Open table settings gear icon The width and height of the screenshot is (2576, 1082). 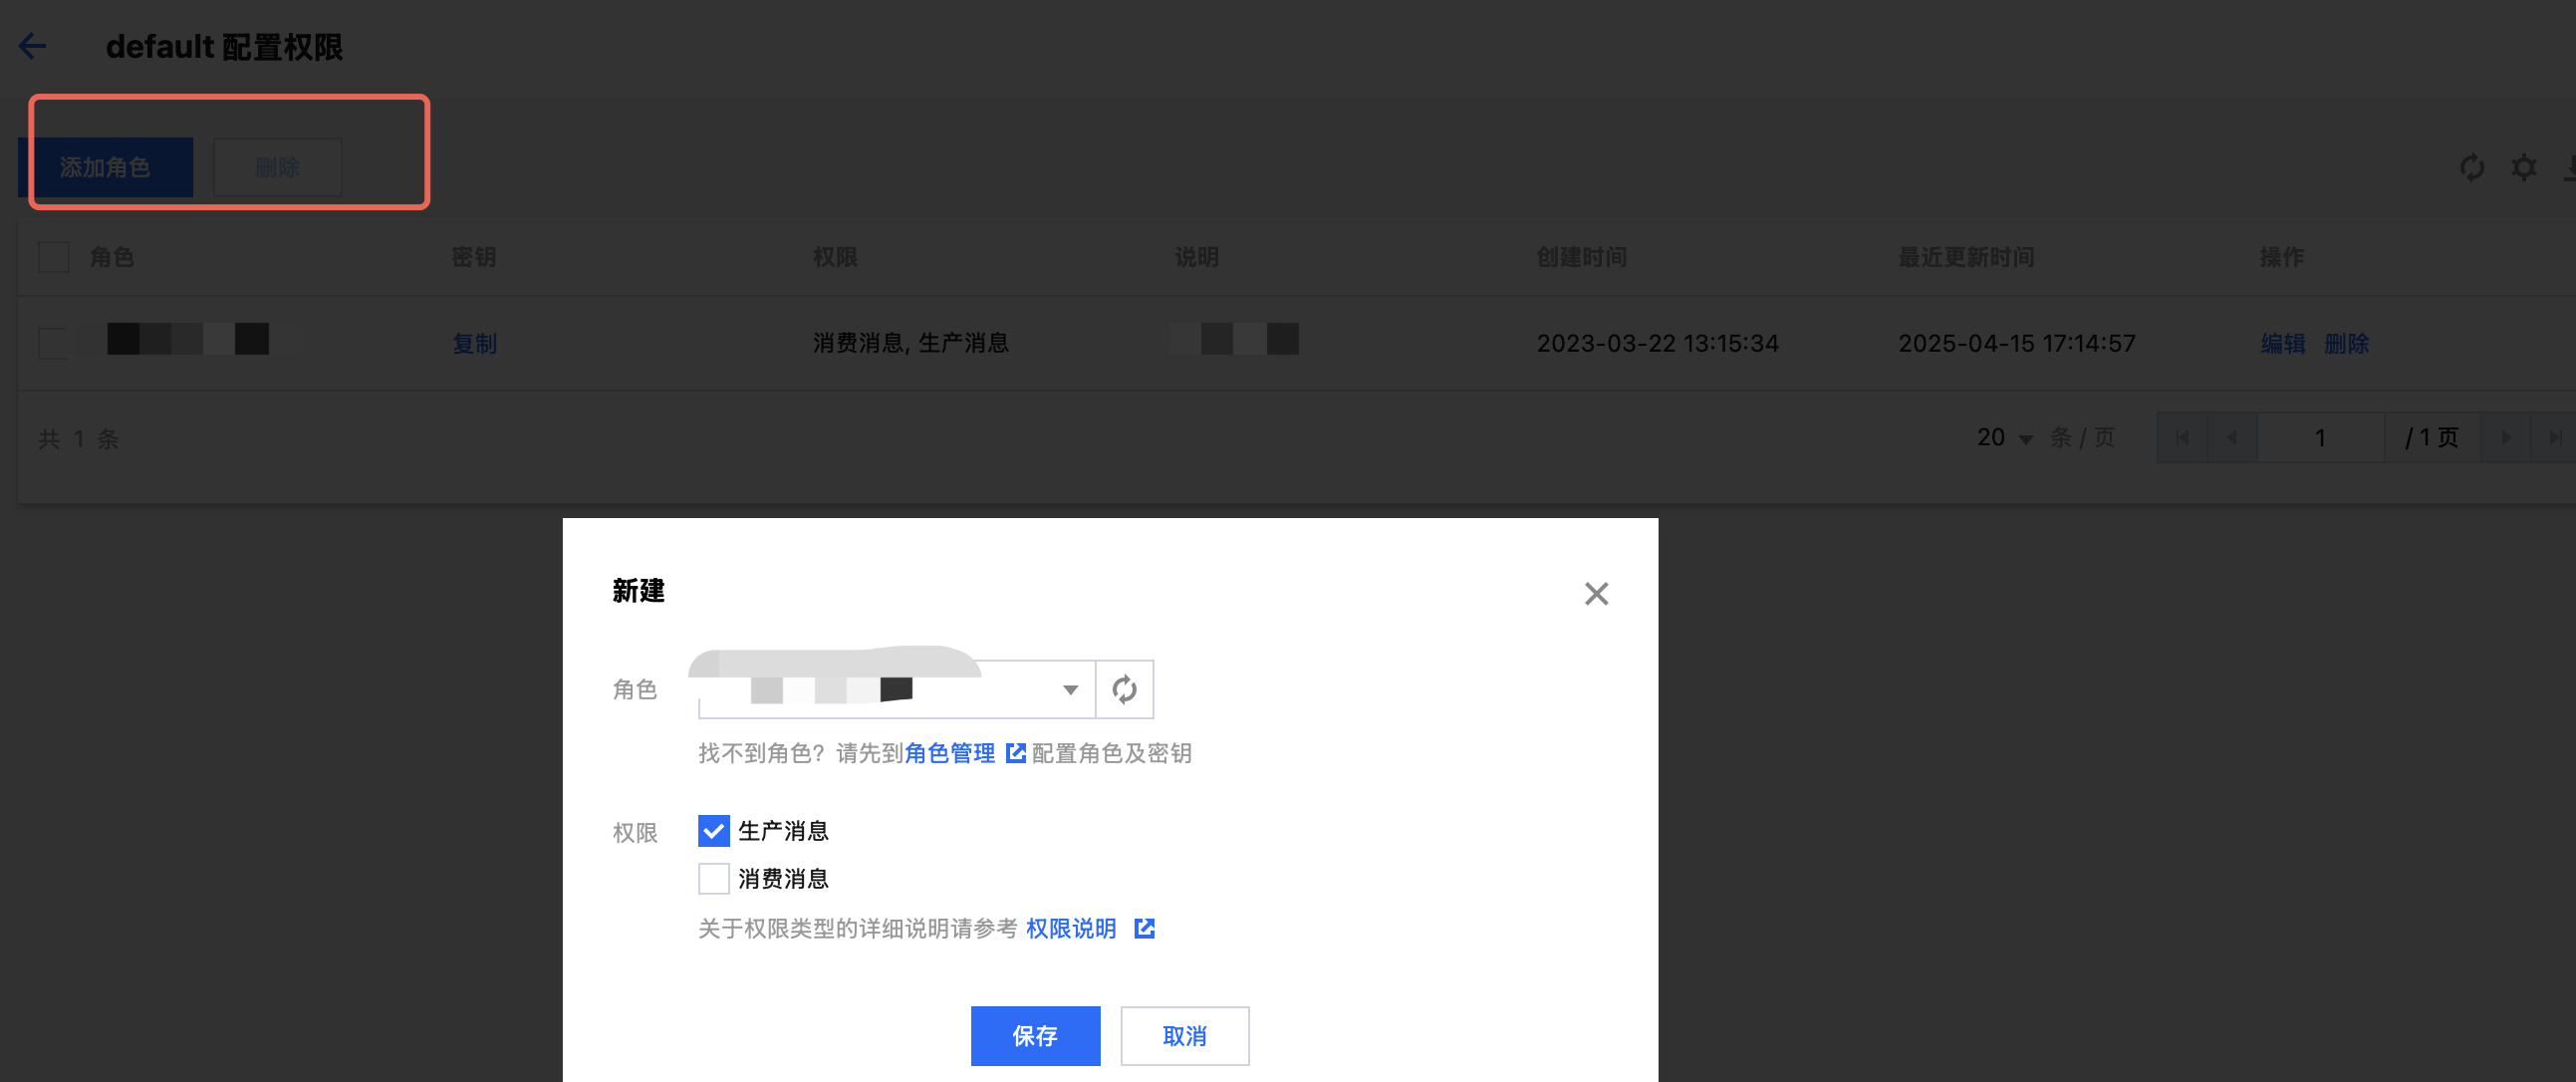pyautogui.click(x=2524, y=167)
